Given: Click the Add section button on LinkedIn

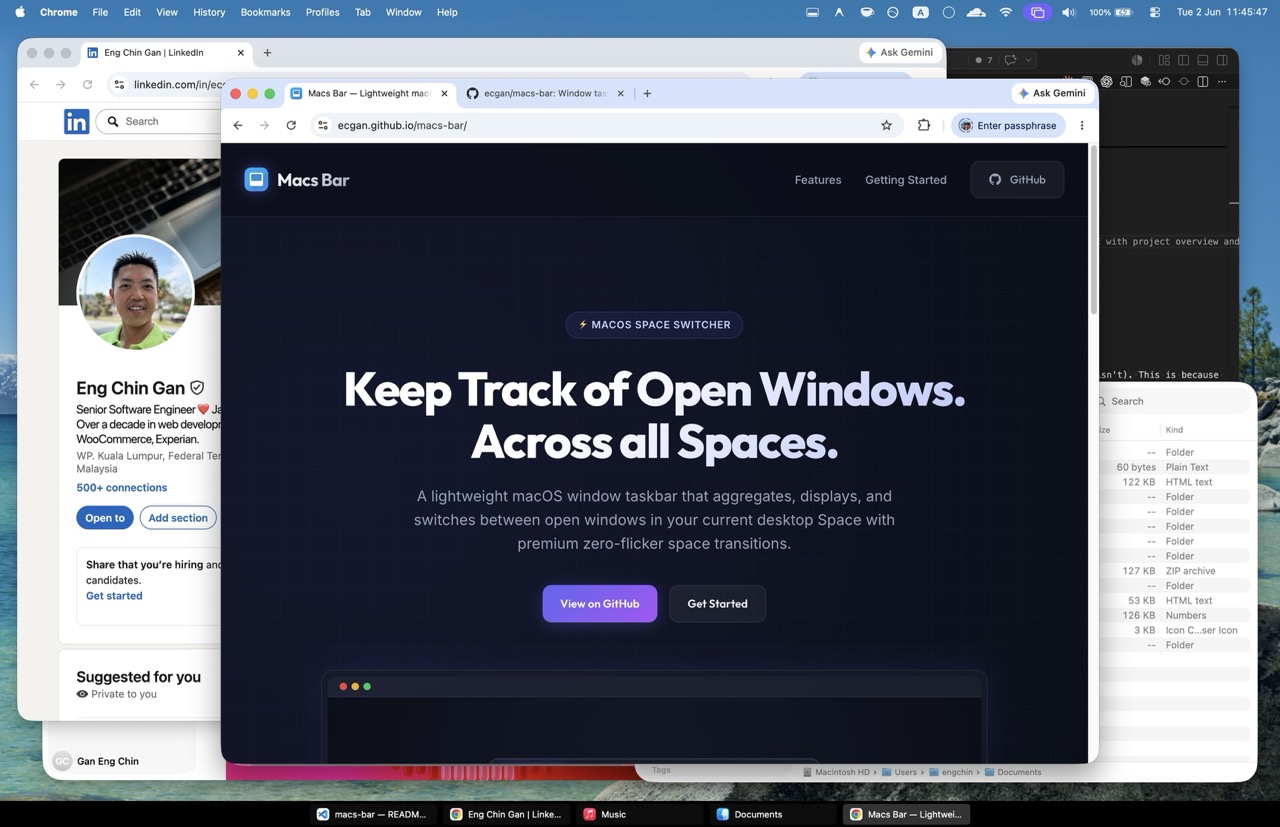Looking at the screenshot, I should 178,518.
